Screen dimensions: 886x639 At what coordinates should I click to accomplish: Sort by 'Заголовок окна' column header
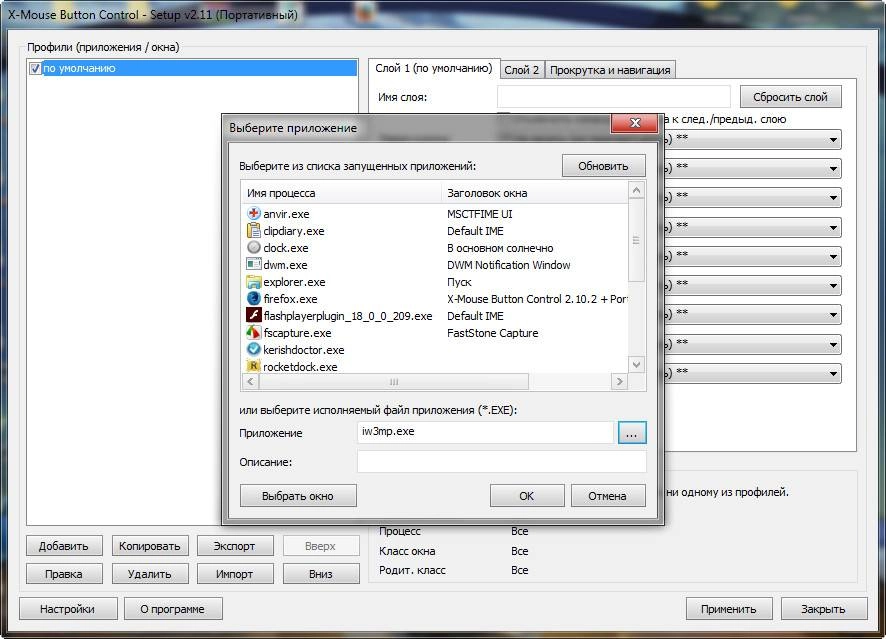(x=534, y=193)
